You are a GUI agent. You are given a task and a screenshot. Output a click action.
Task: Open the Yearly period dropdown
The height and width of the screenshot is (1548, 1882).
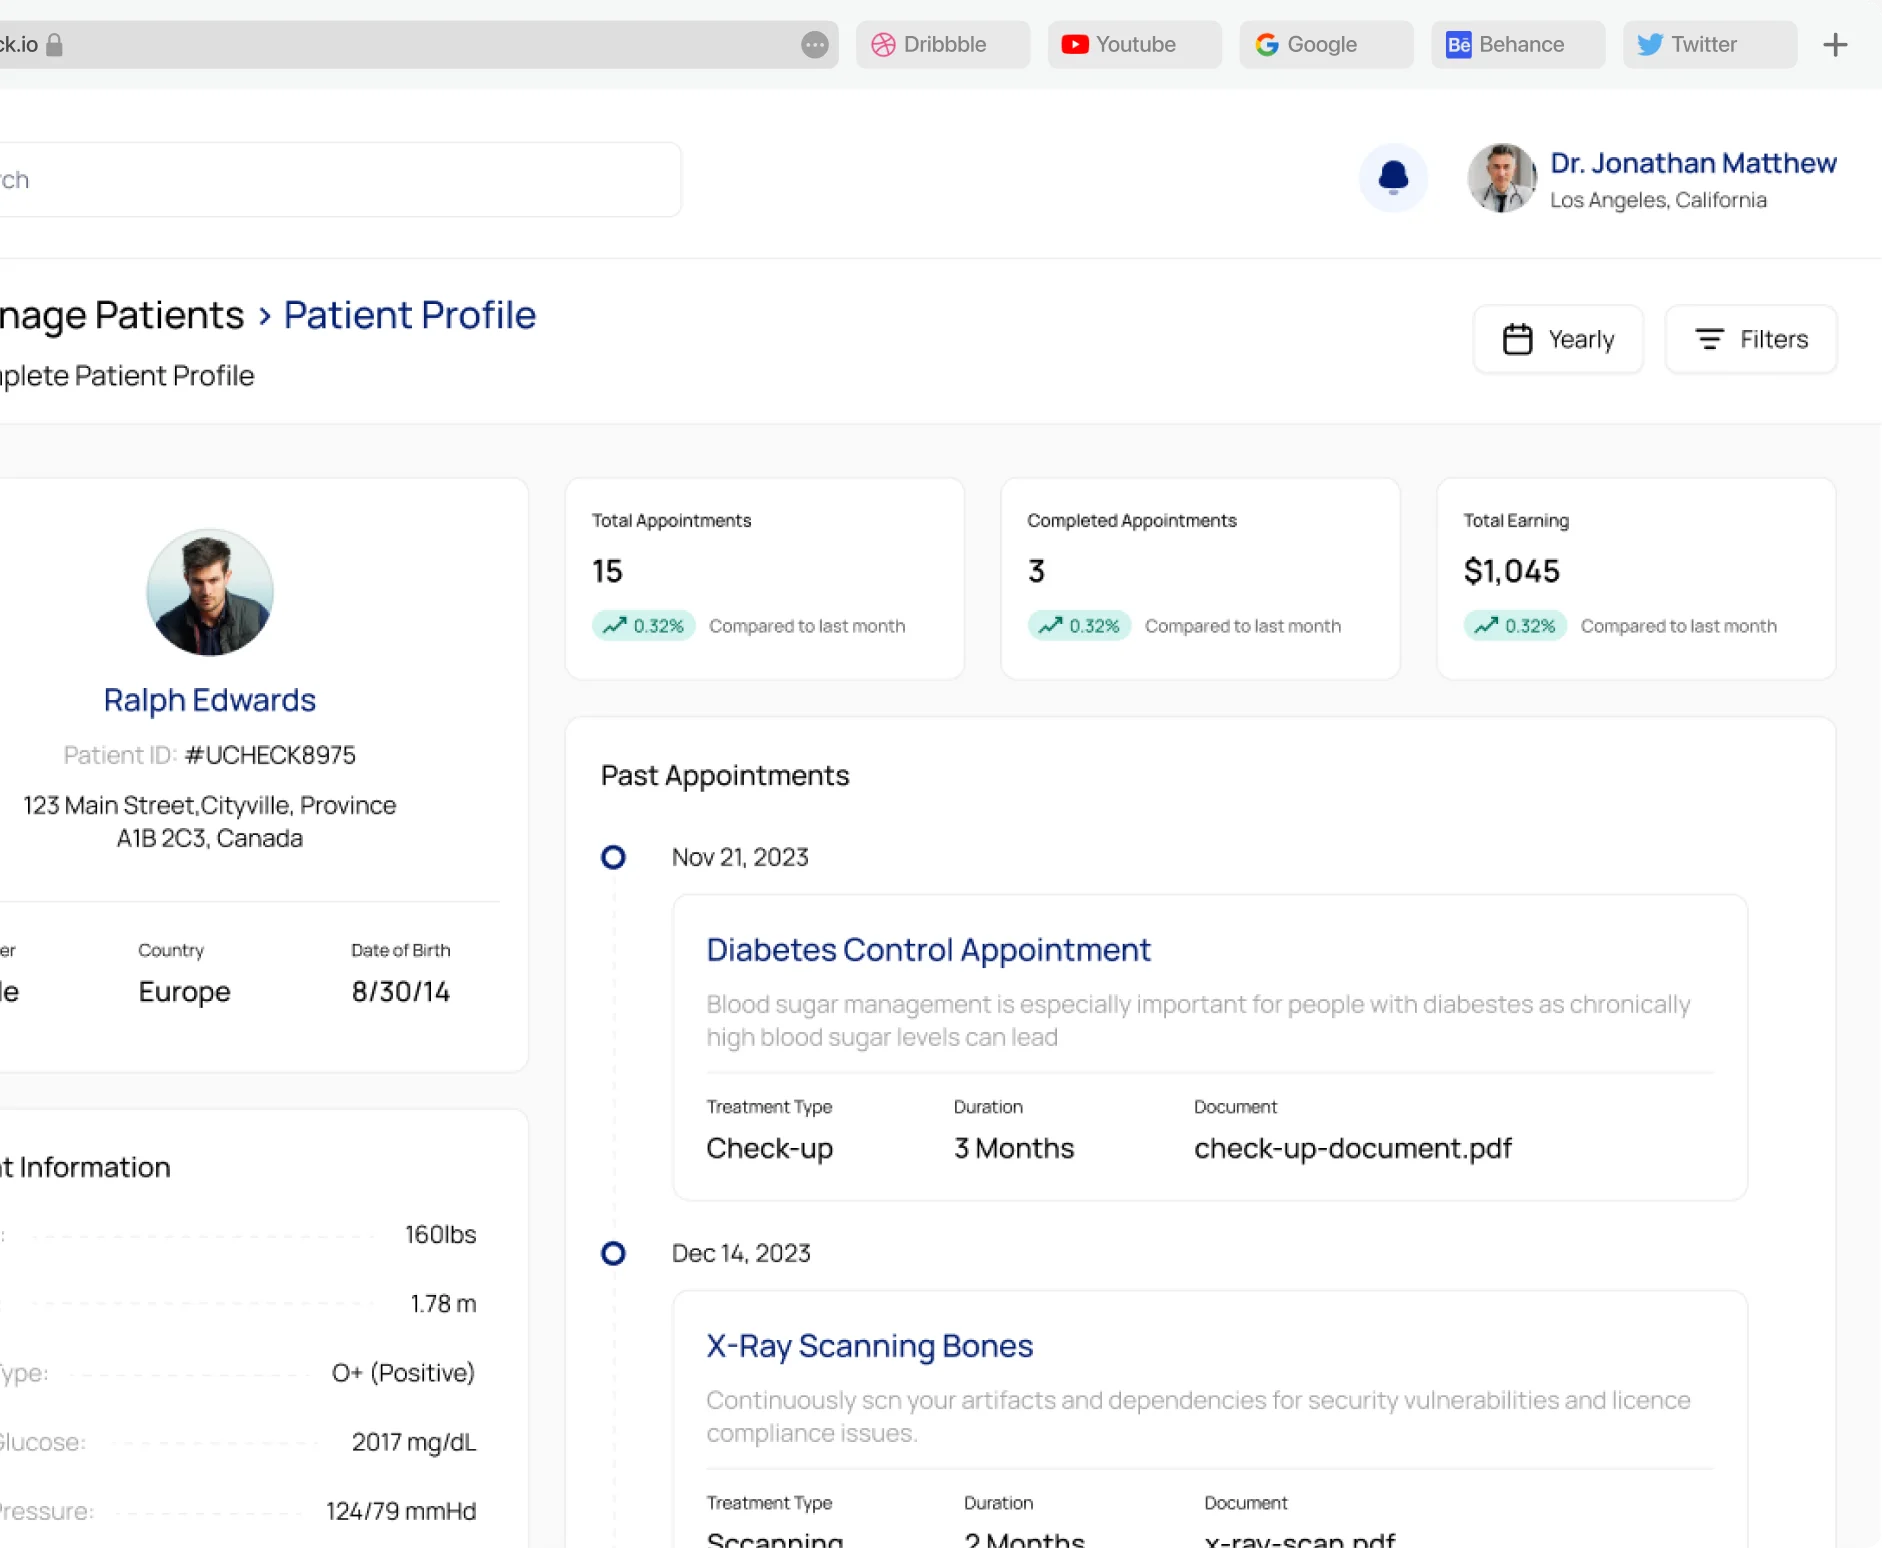coord(1558,338)
